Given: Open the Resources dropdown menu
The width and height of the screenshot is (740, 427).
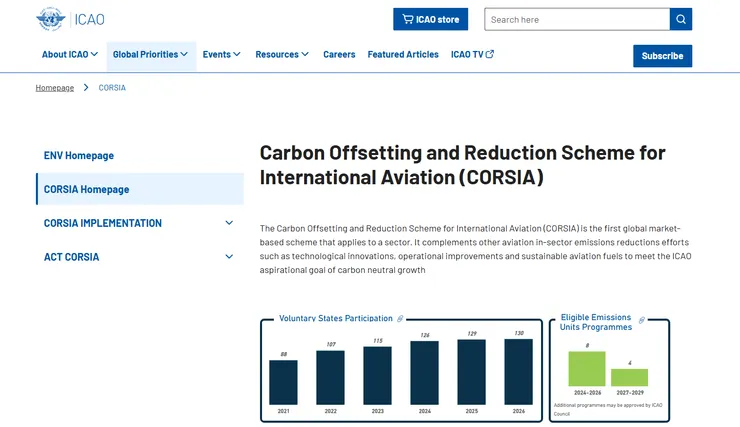Looking at the screenshot, I should (282, 55).
